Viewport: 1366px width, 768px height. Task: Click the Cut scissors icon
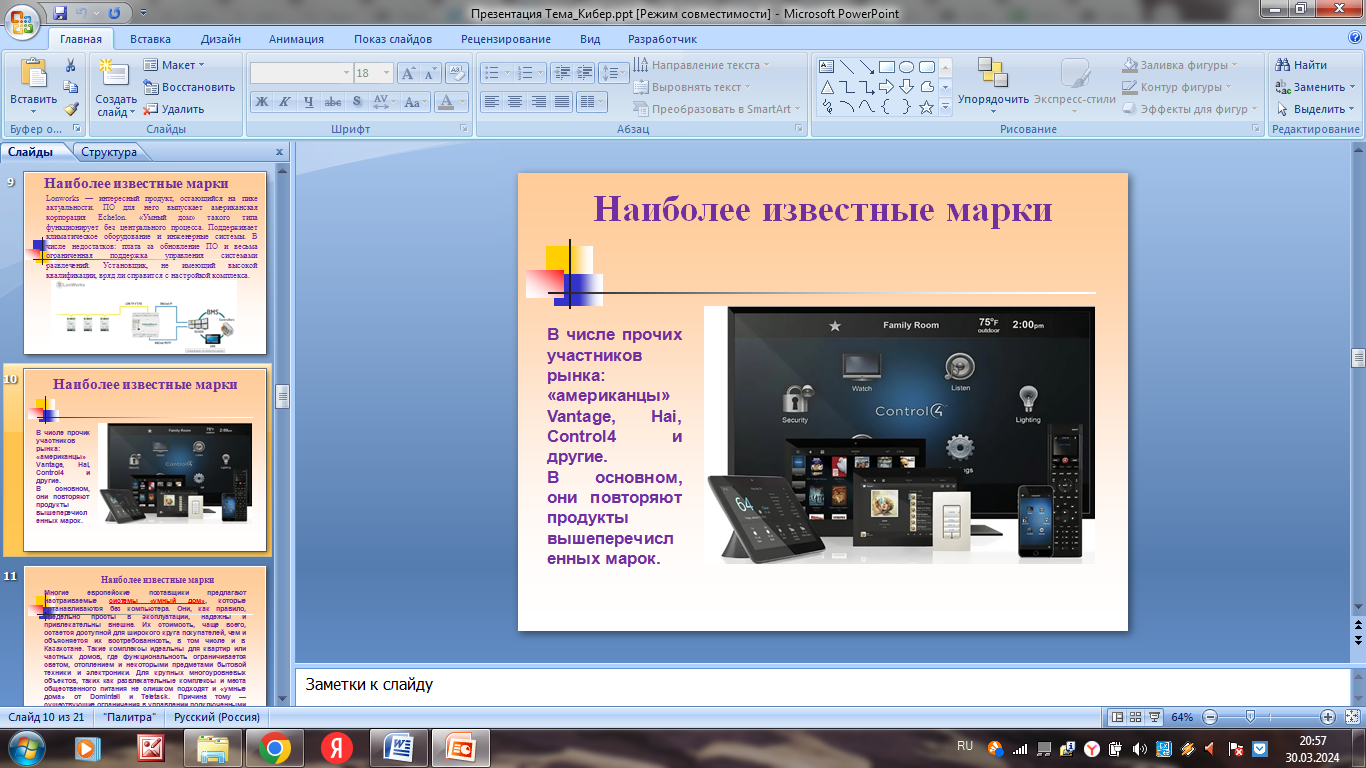click(x=71, y=65)
